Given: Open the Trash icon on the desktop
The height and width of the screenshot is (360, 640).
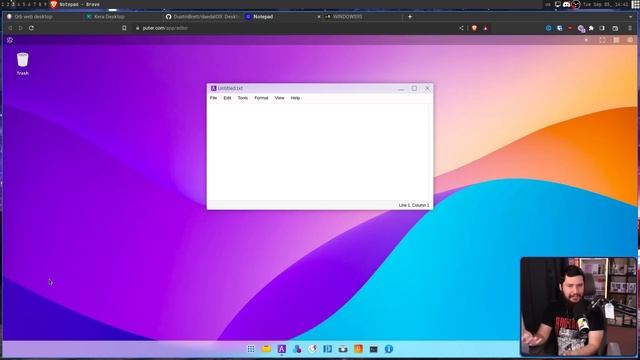Looking at the screenshot, I should pos(22,64).
